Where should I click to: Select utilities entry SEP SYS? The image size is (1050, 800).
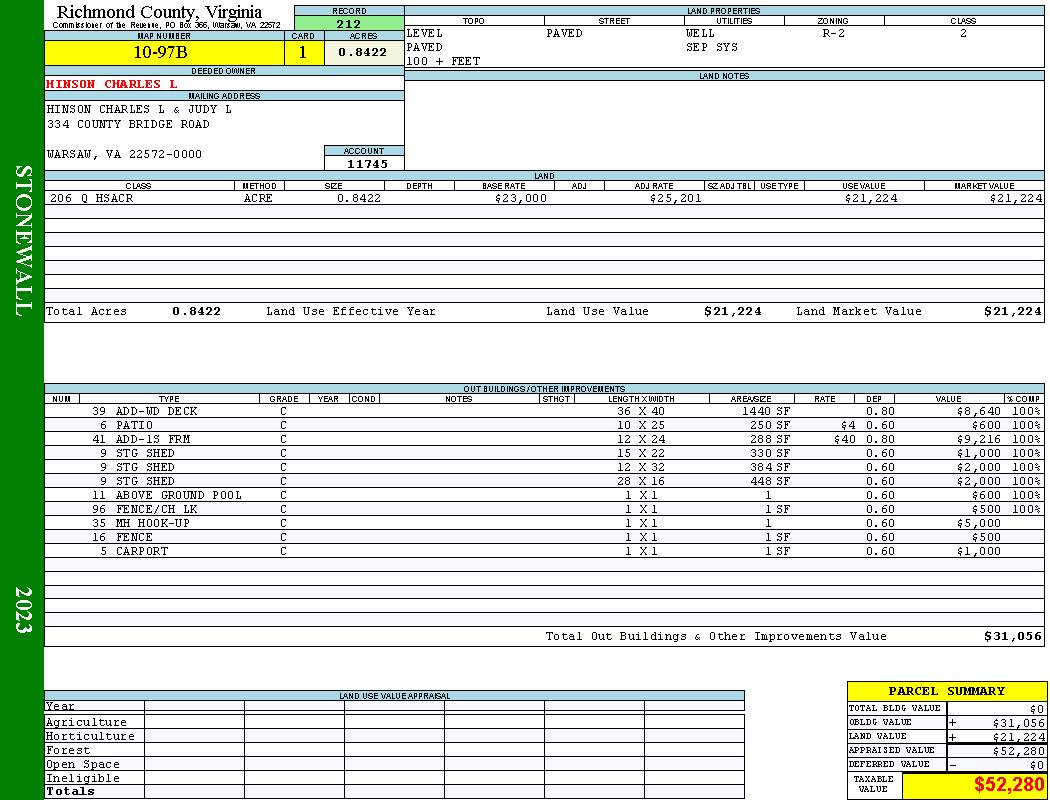712,47
